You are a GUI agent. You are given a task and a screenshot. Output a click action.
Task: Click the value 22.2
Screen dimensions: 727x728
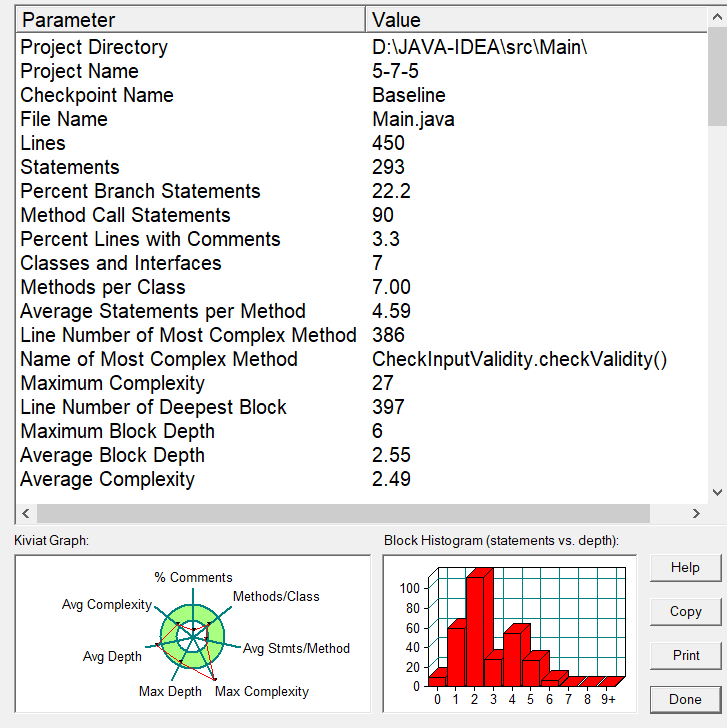click(391, 191)
